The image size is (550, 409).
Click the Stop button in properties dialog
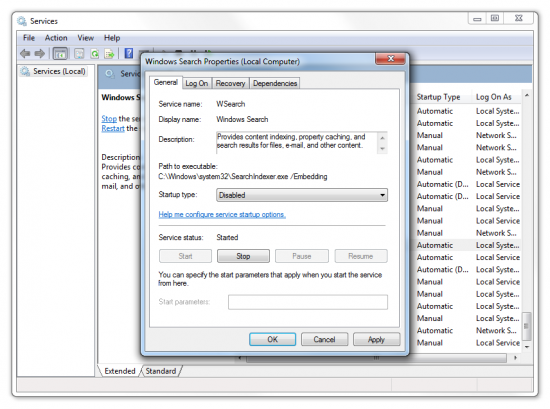point(243,256)
